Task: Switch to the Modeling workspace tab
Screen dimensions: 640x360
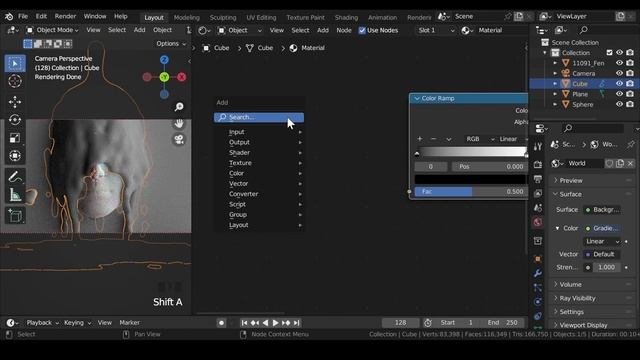Action: pyautogui.click(x=187, y=18)
